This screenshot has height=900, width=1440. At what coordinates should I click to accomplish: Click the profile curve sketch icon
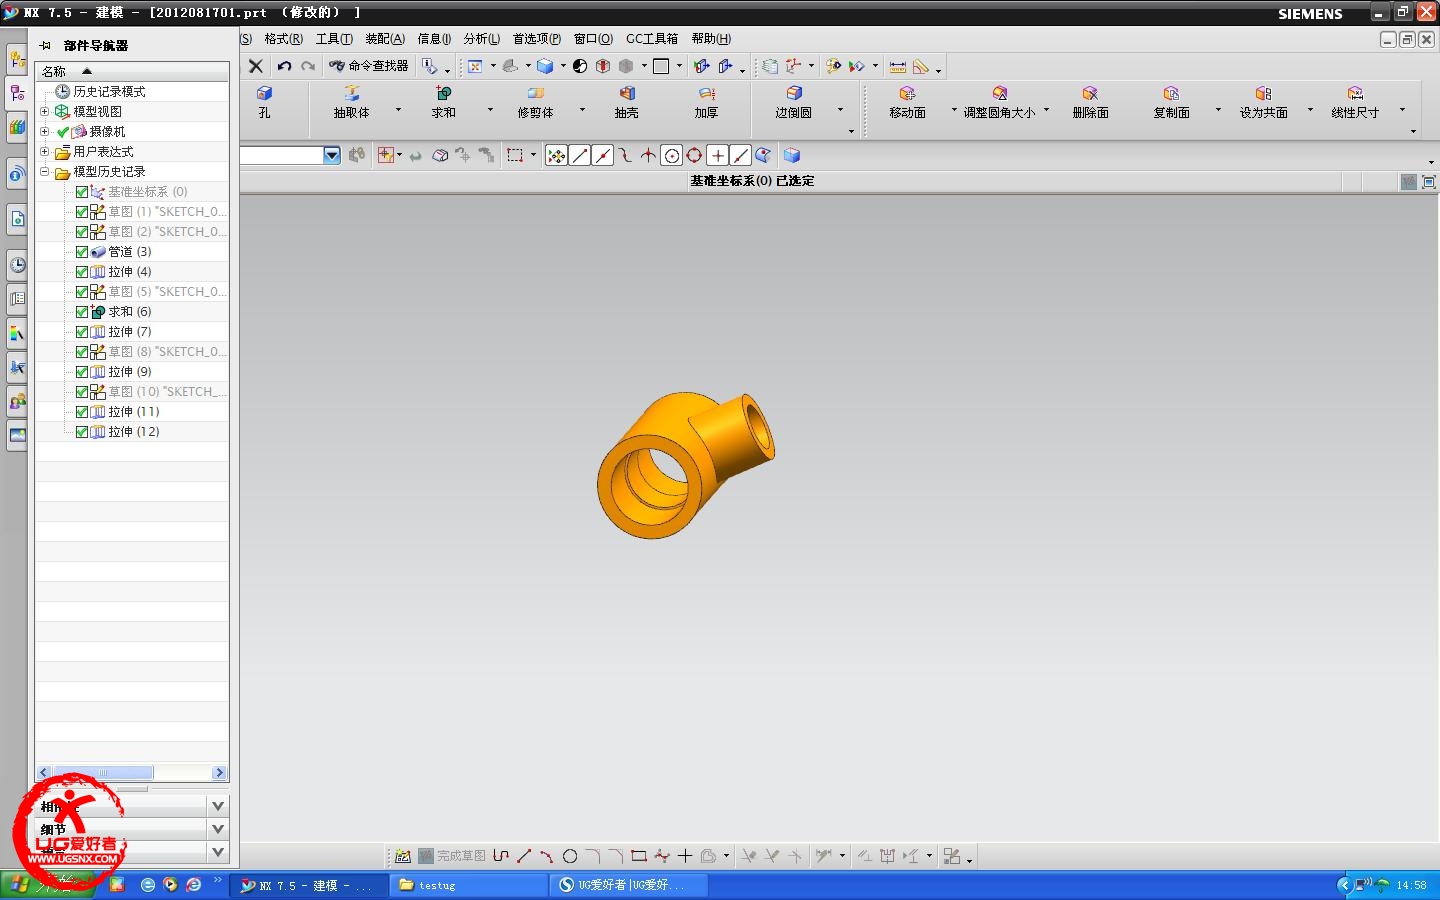point(501,856)
